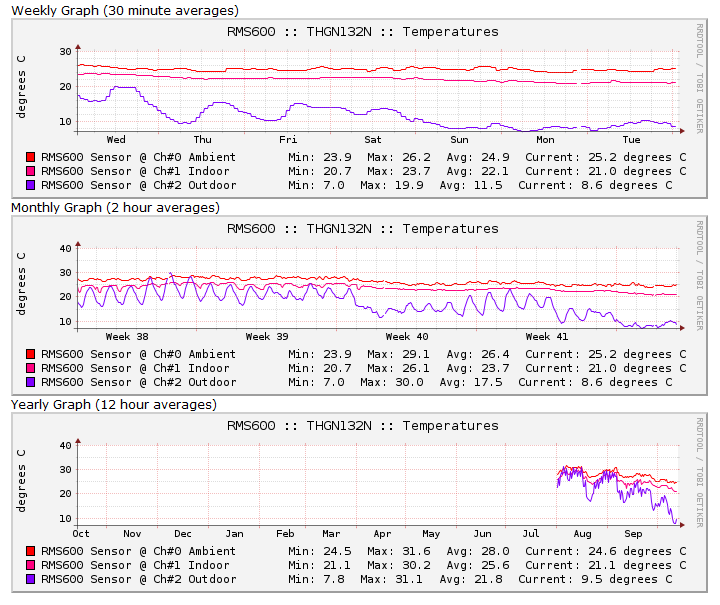Click Ambient Max 29.1 value in Monthly legend
Screen dimensions: 720x605
point(395,354)
